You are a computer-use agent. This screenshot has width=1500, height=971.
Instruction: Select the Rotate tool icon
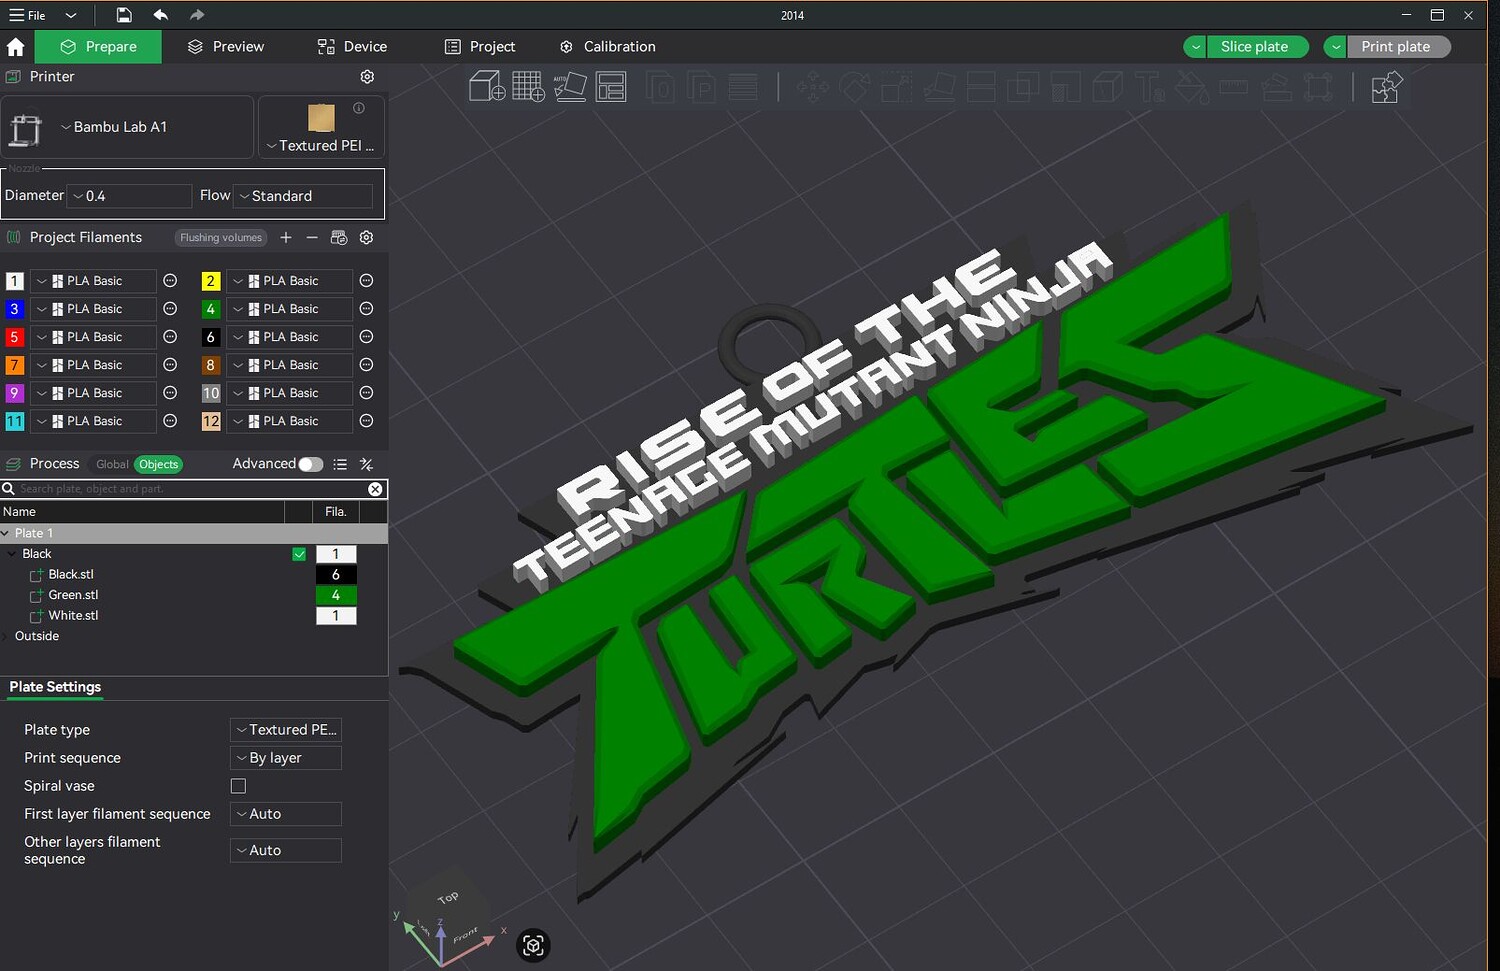pyautogui.click(x=854, y=87)
